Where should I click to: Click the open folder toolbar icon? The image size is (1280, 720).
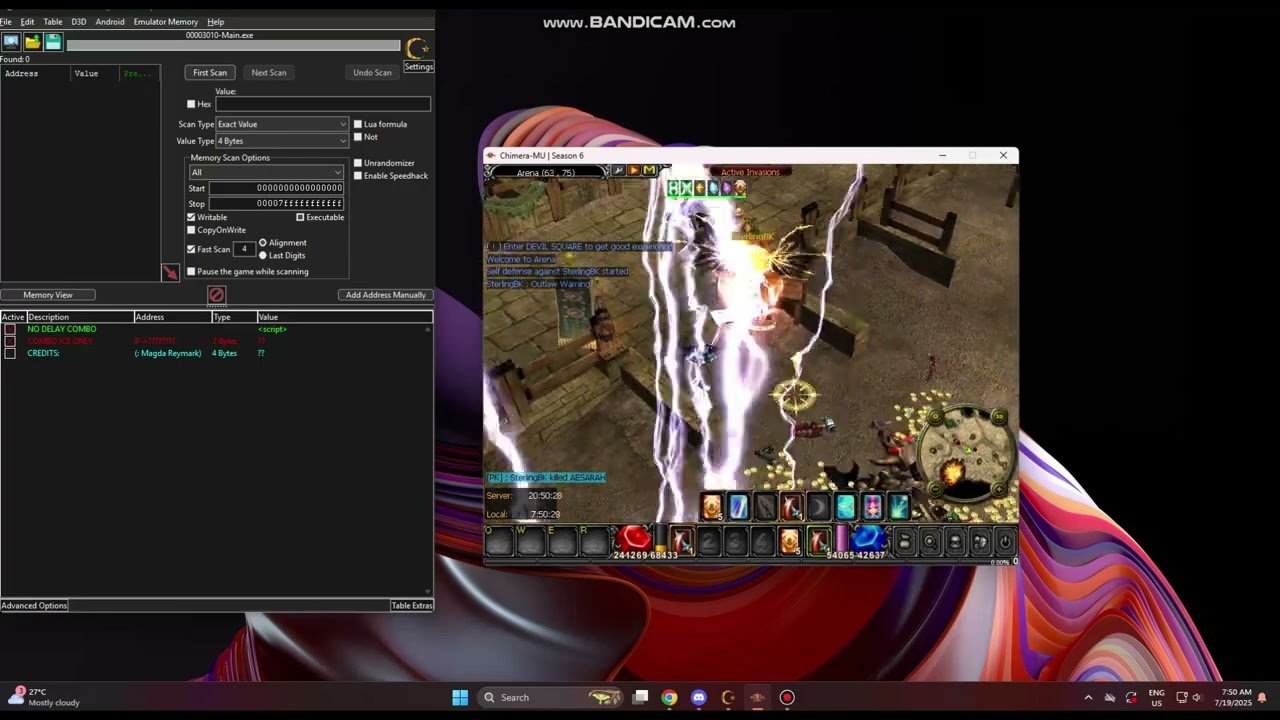pyautogui.click(x=32, y=42)
